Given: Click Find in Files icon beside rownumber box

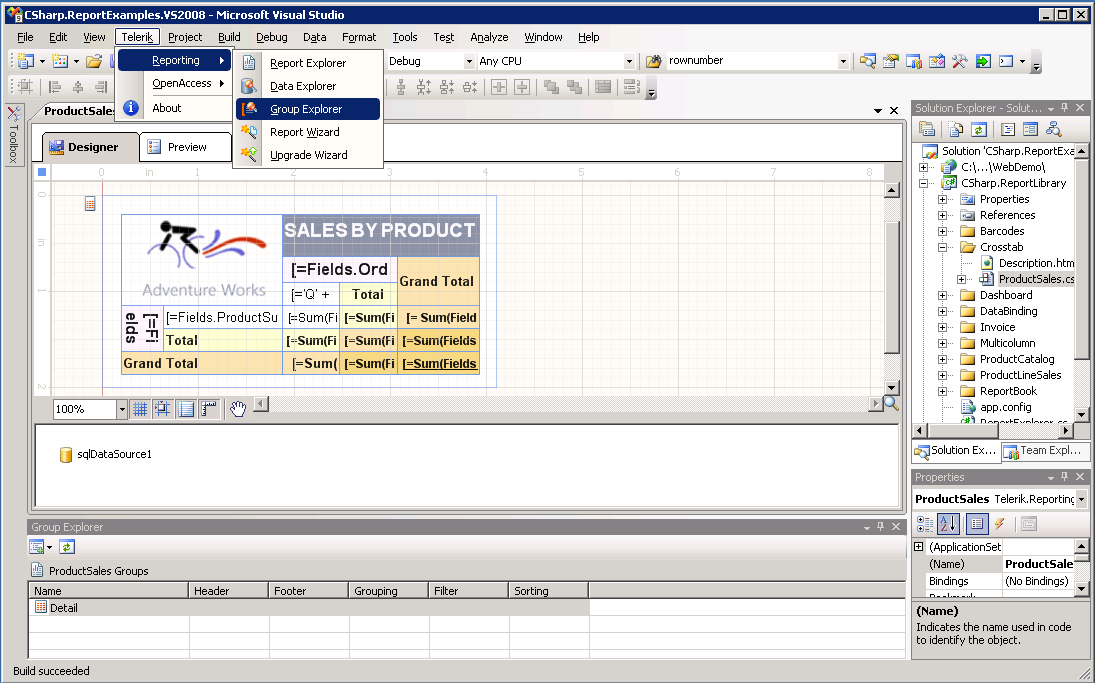Looking at the screenshot, I should (654, 61).
